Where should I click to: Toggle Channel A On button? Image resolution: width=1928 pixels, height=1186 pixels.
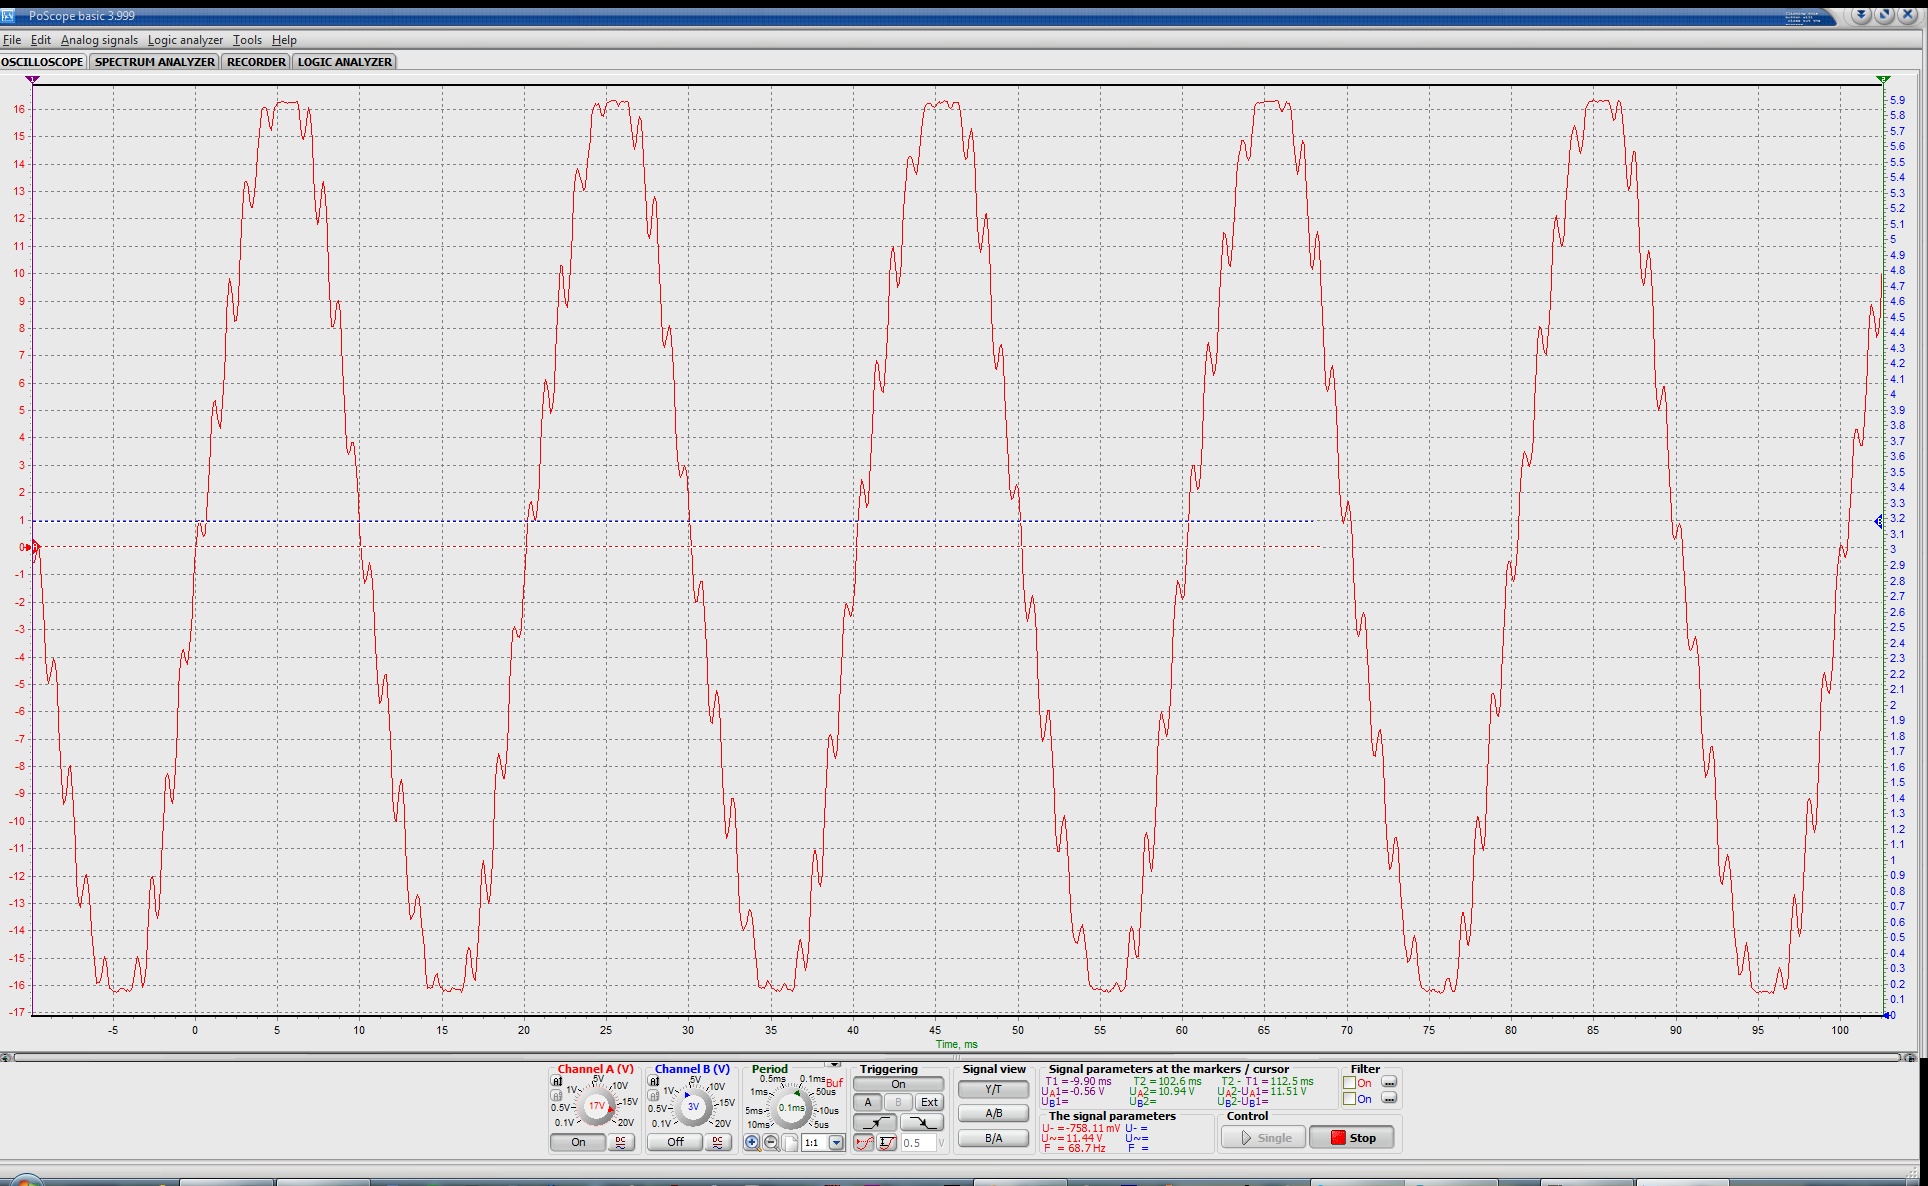click(578, 1142)
